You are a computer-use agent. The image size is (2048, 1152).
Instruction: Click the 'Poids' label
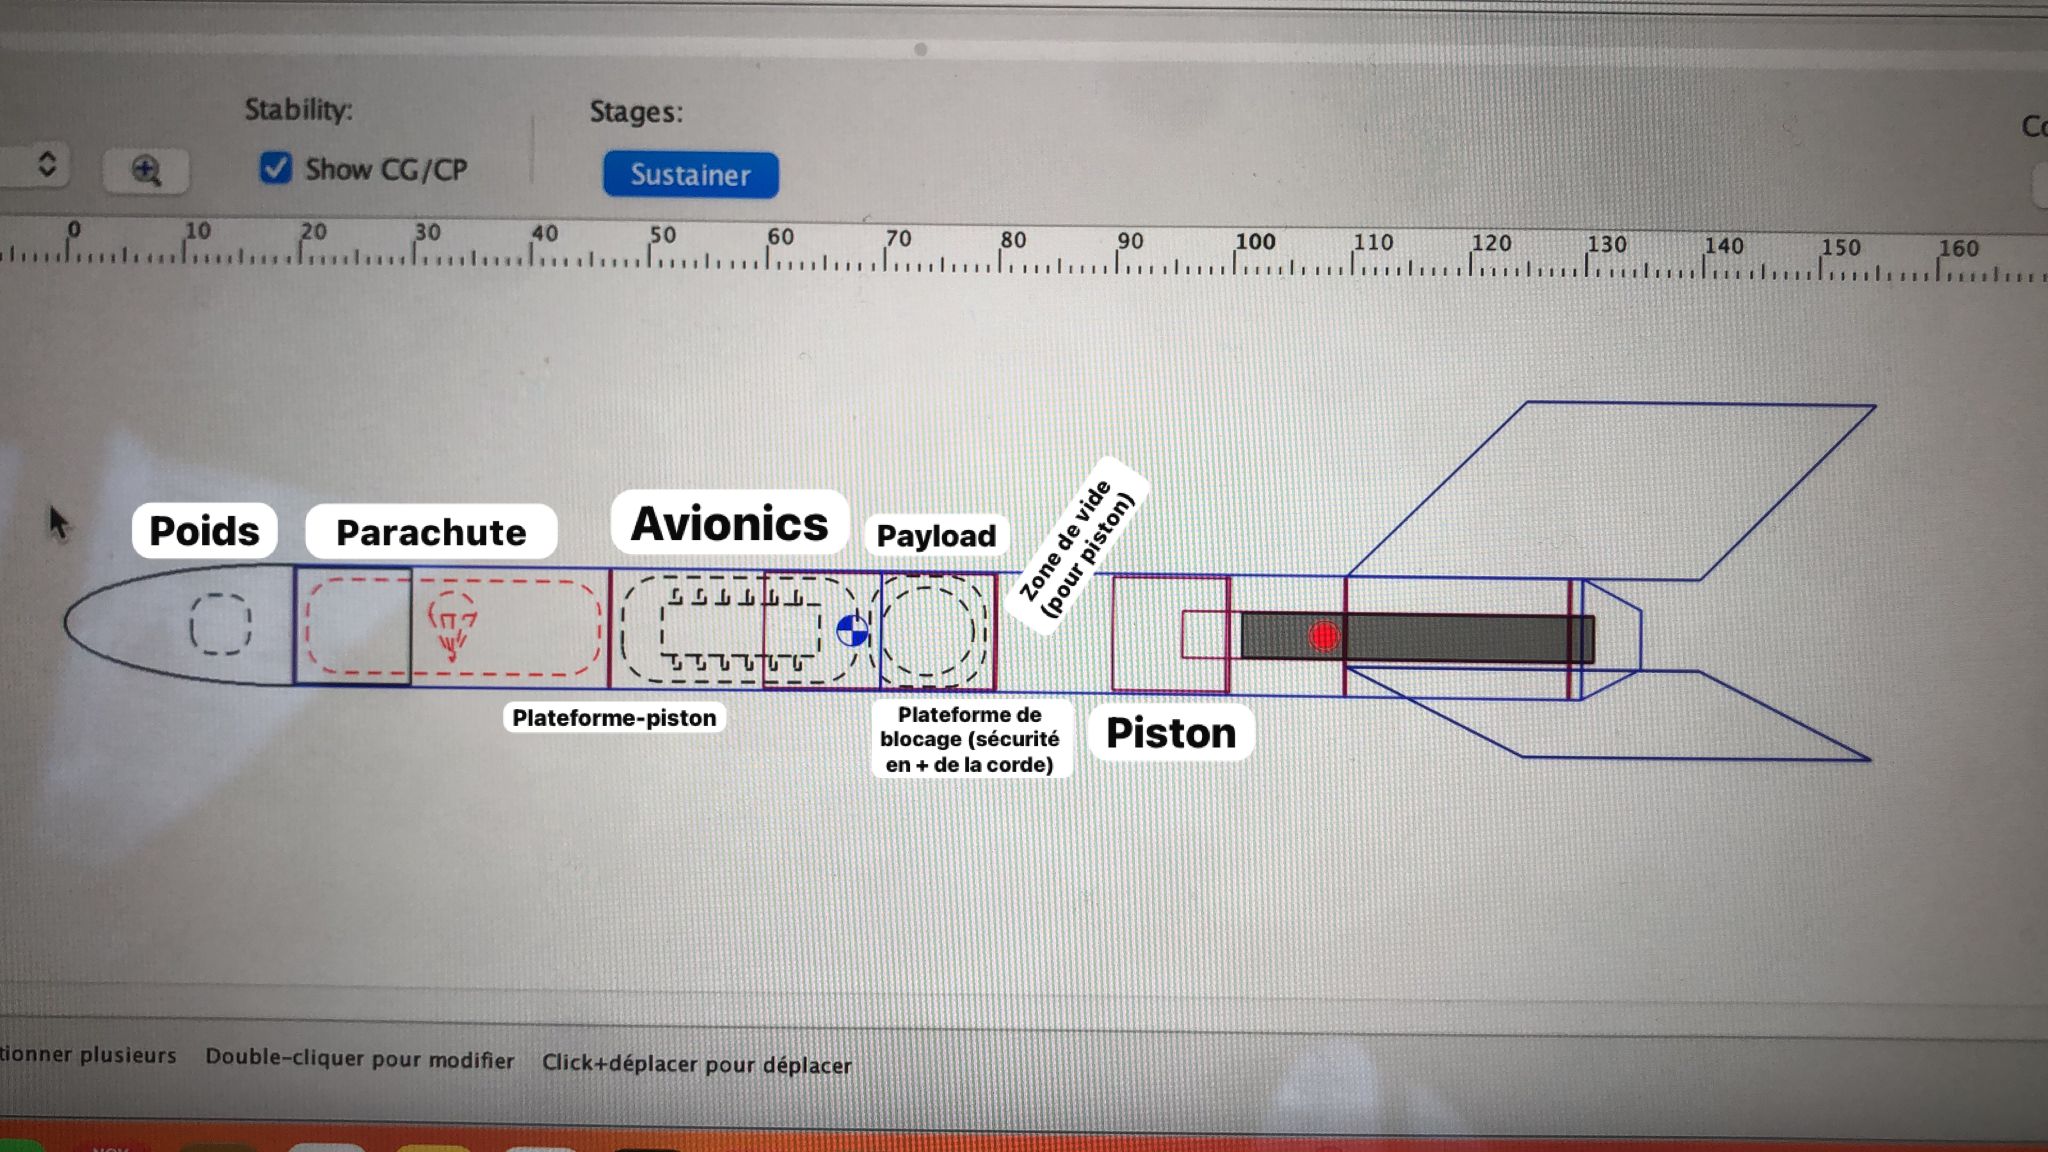pos(204,530)
